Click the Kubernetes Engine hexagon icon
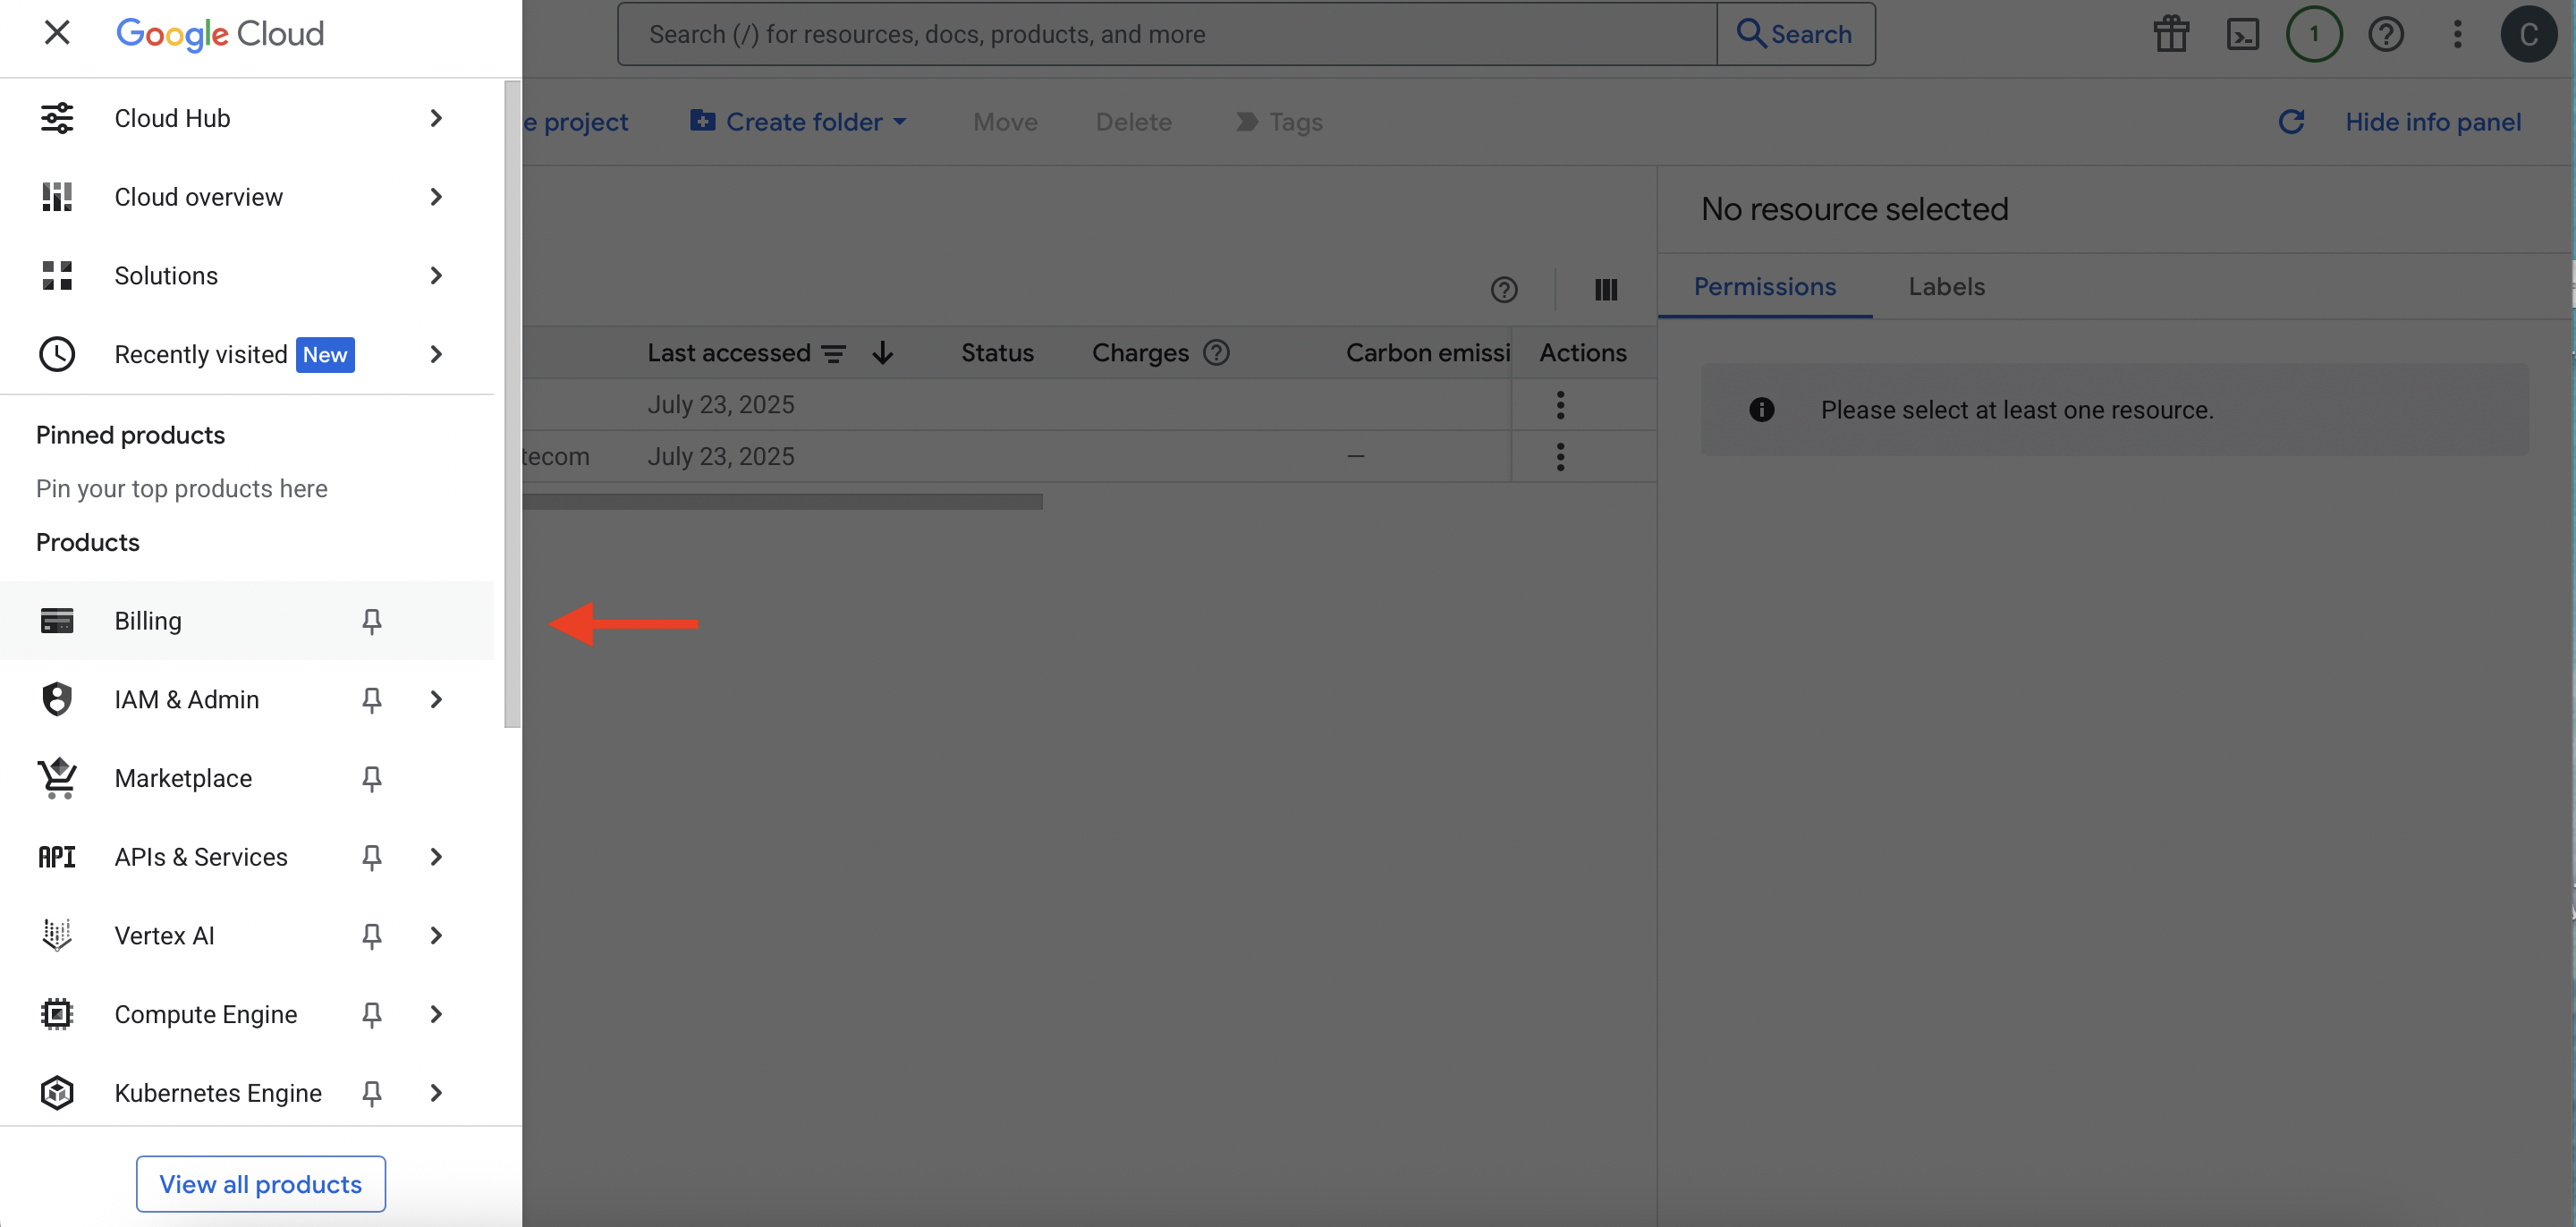 (x=57, y=1093)
